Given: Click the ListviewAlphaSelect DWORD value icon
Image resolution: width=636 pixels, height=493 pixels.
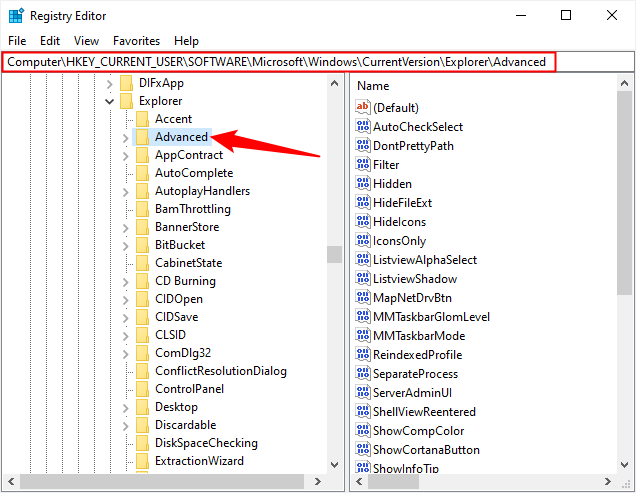Looking at the screenshot, I should click(363, 259).
